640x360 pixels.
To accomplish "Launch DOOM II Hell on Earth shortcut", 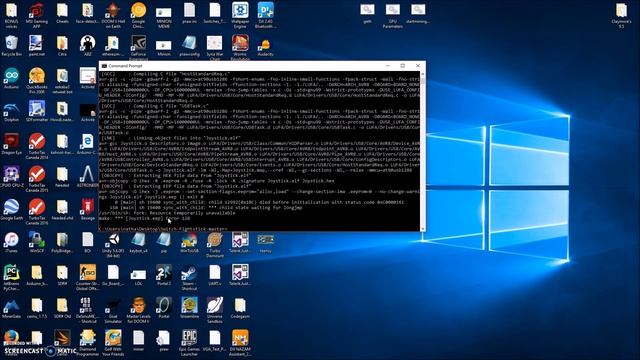I will [113, 16].
